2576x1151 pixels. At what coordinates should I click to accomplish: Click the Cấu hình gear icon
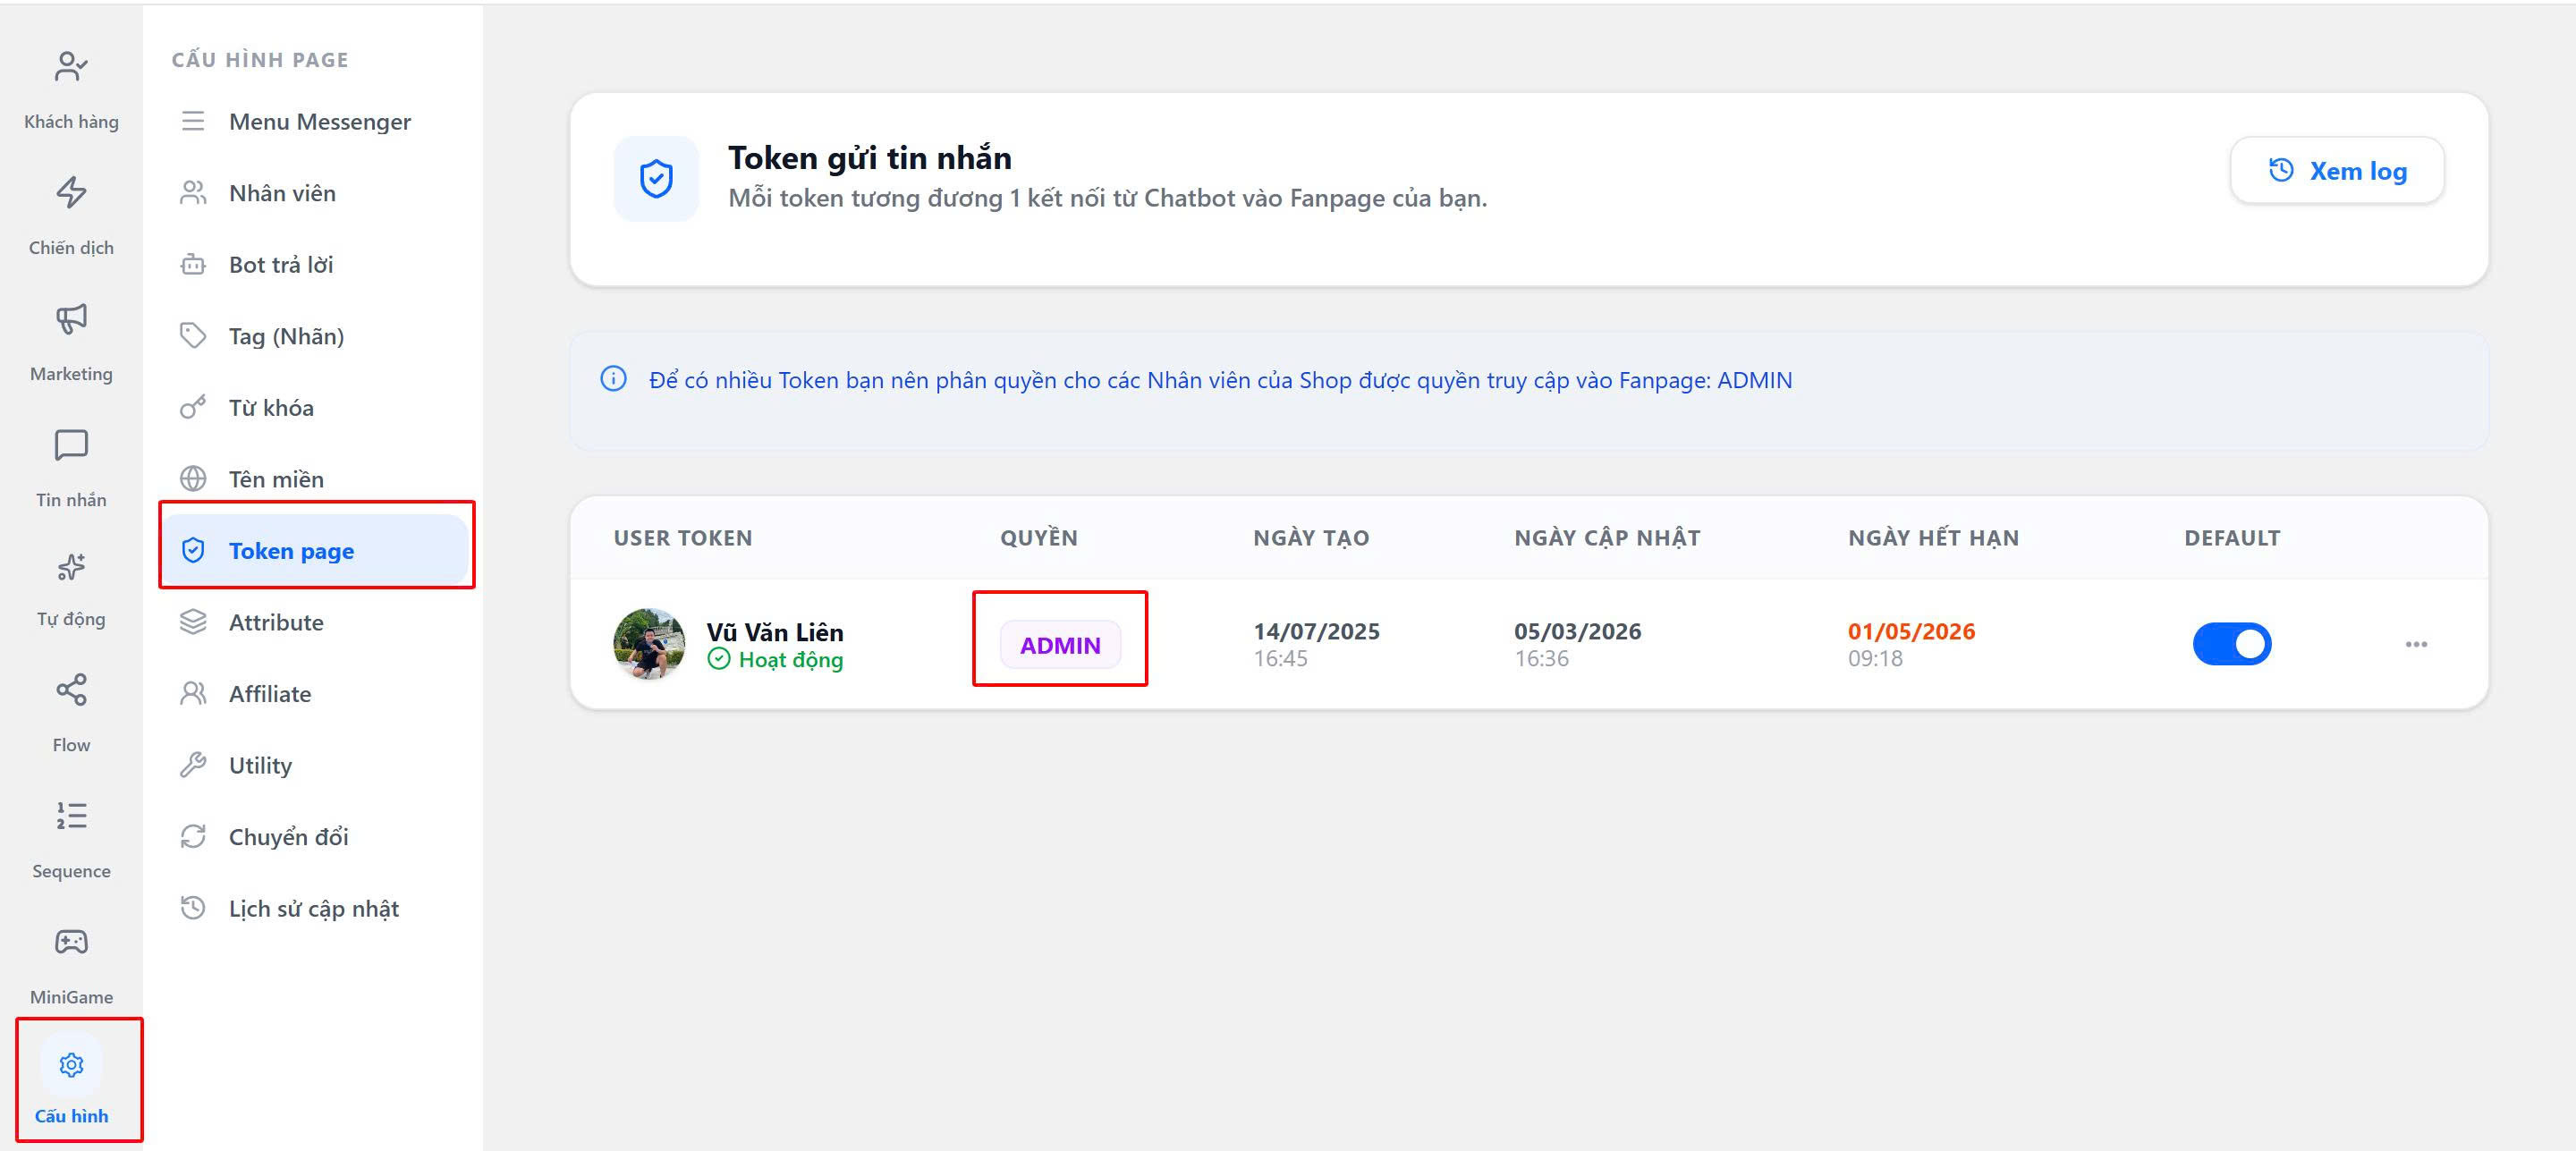point(71,1066)
